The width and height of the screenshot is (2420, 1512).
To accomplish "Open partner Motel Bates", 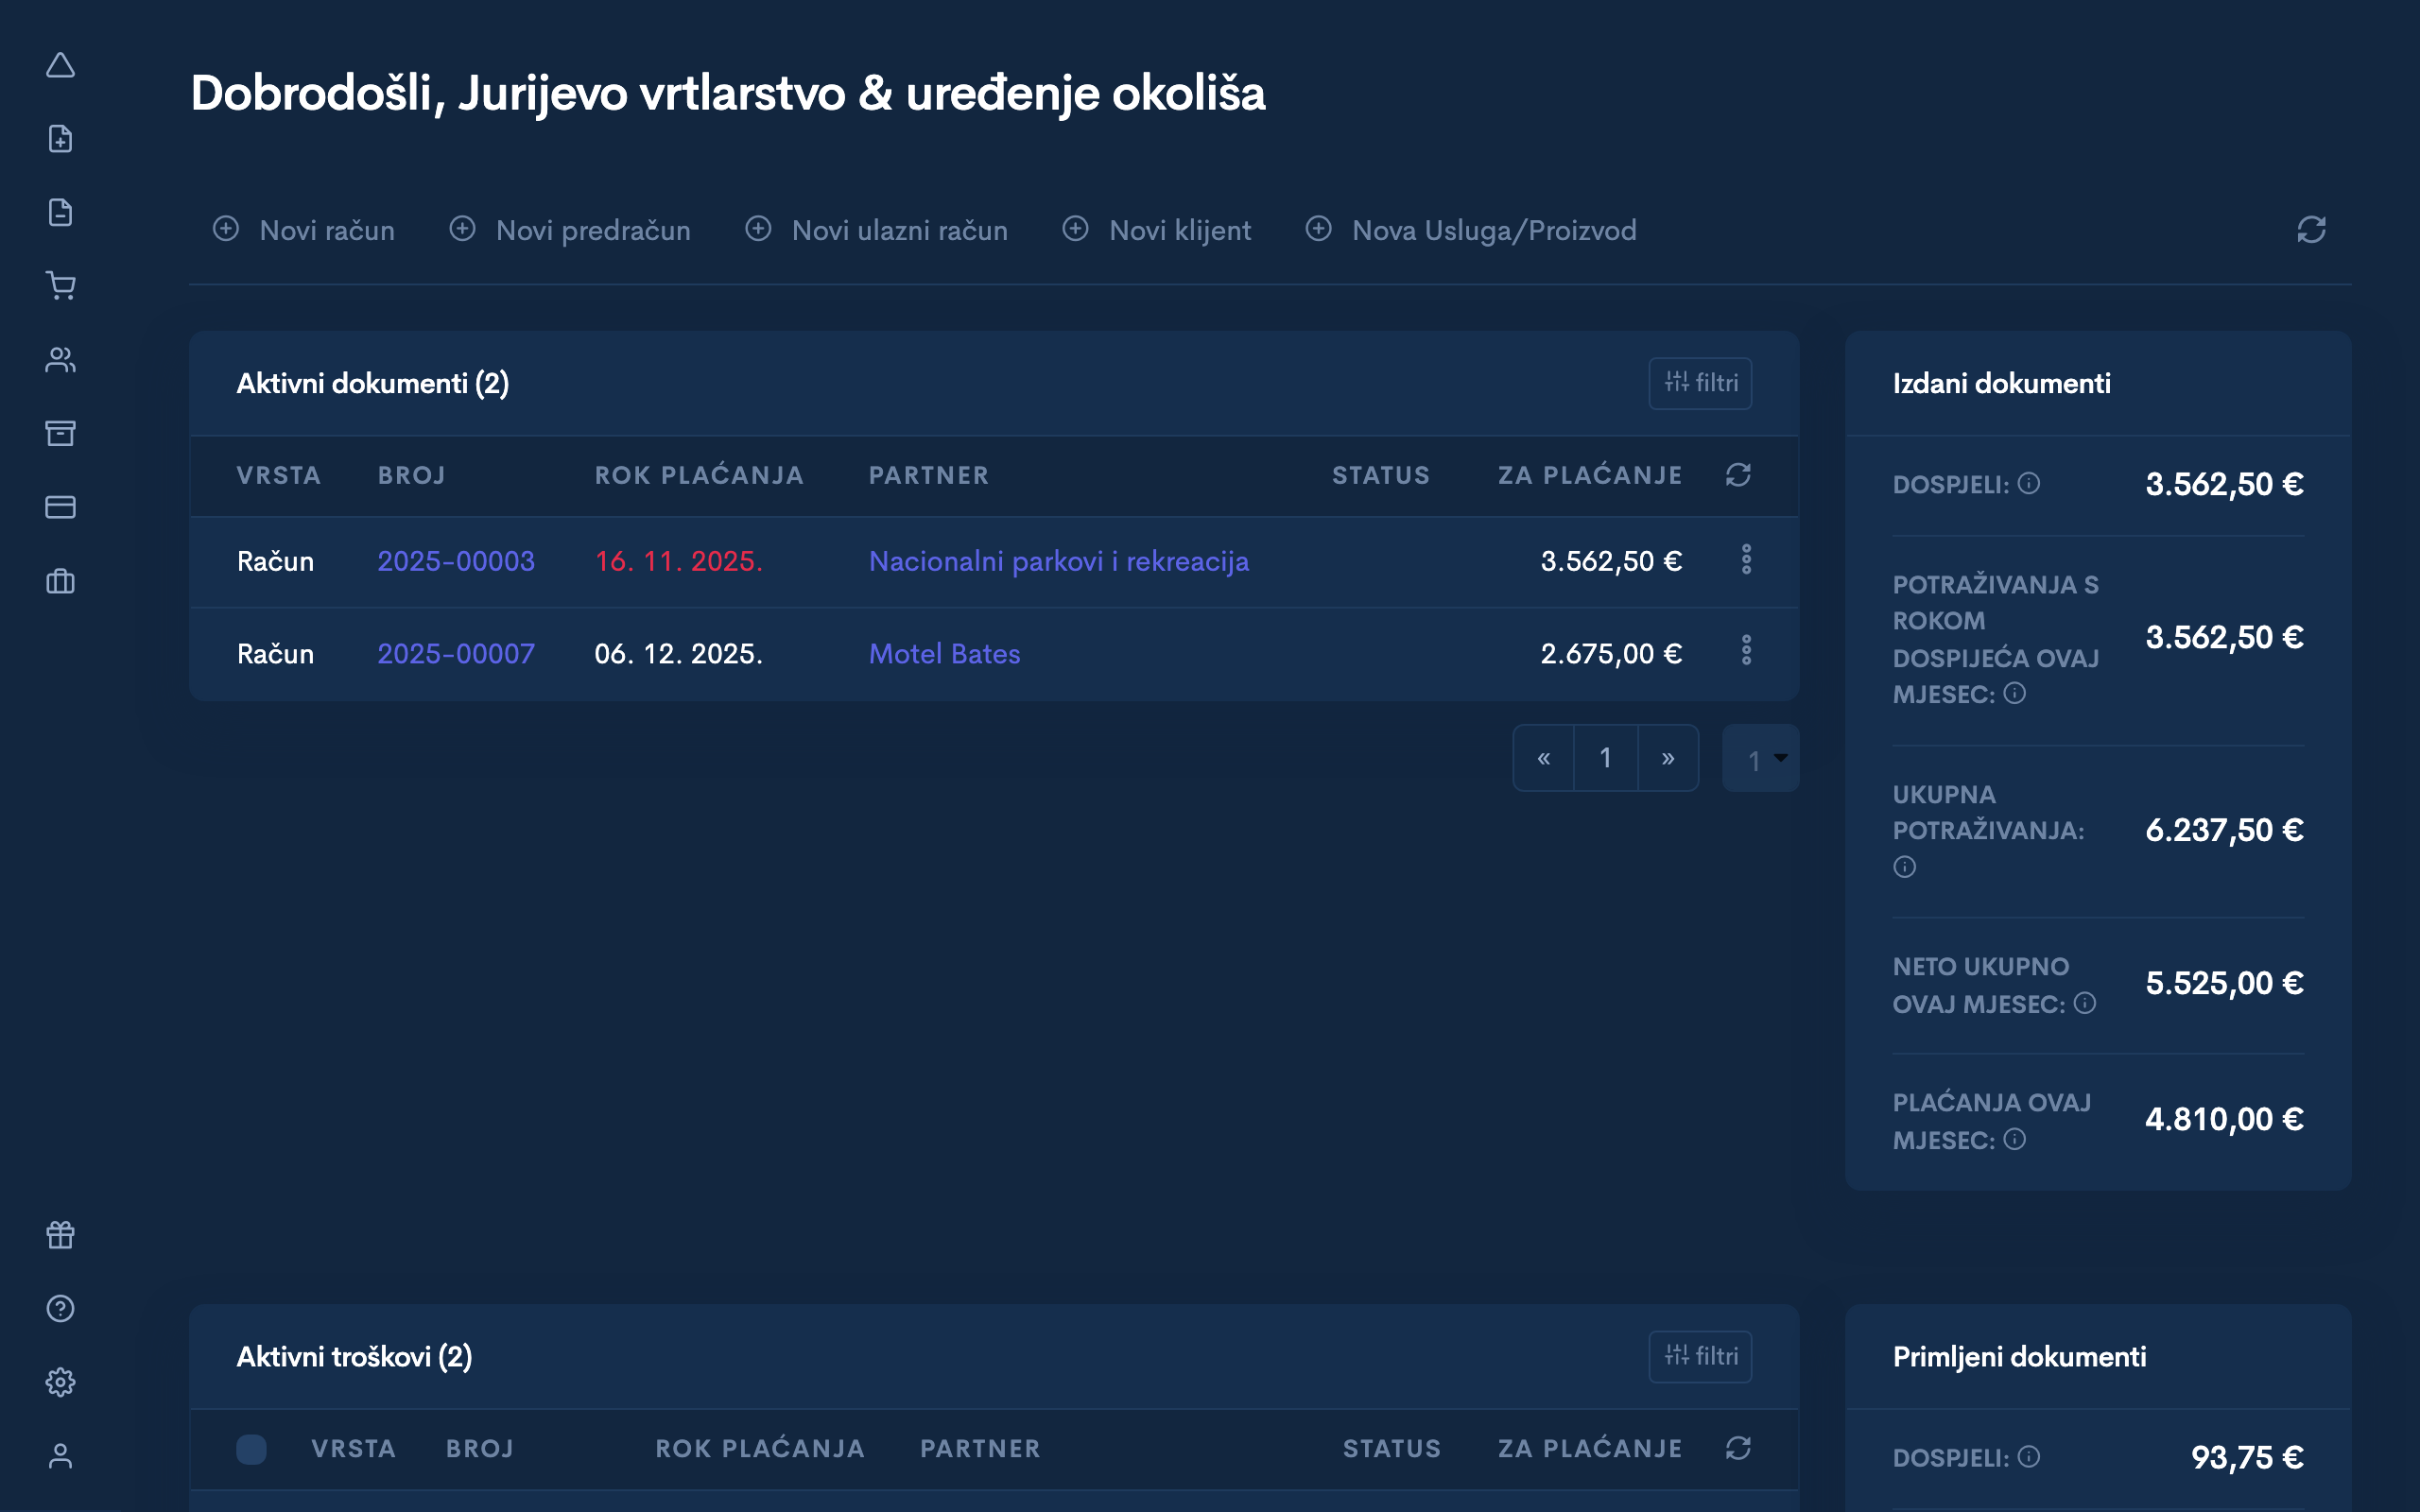I will [x=944, y=653].
